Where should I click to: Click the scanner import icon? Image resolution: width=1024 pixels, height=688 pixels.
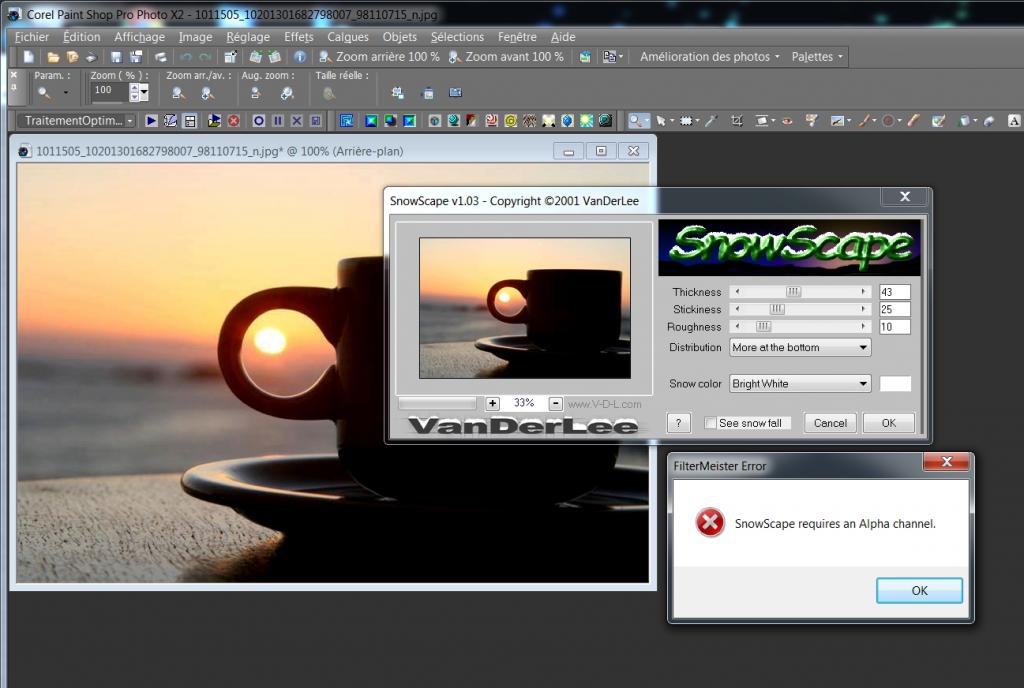tap(91, 57)
